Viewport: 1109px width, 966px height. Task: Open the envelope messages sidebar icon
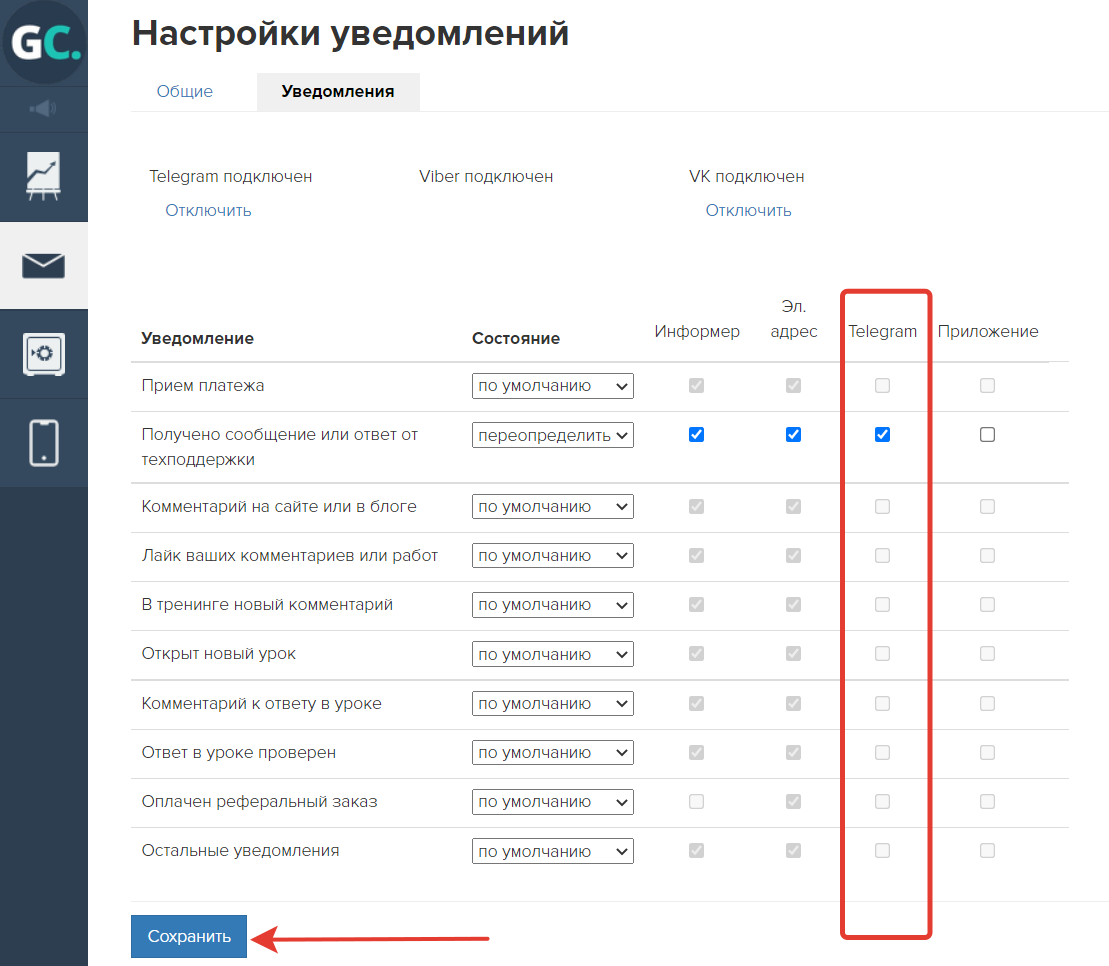43,266
